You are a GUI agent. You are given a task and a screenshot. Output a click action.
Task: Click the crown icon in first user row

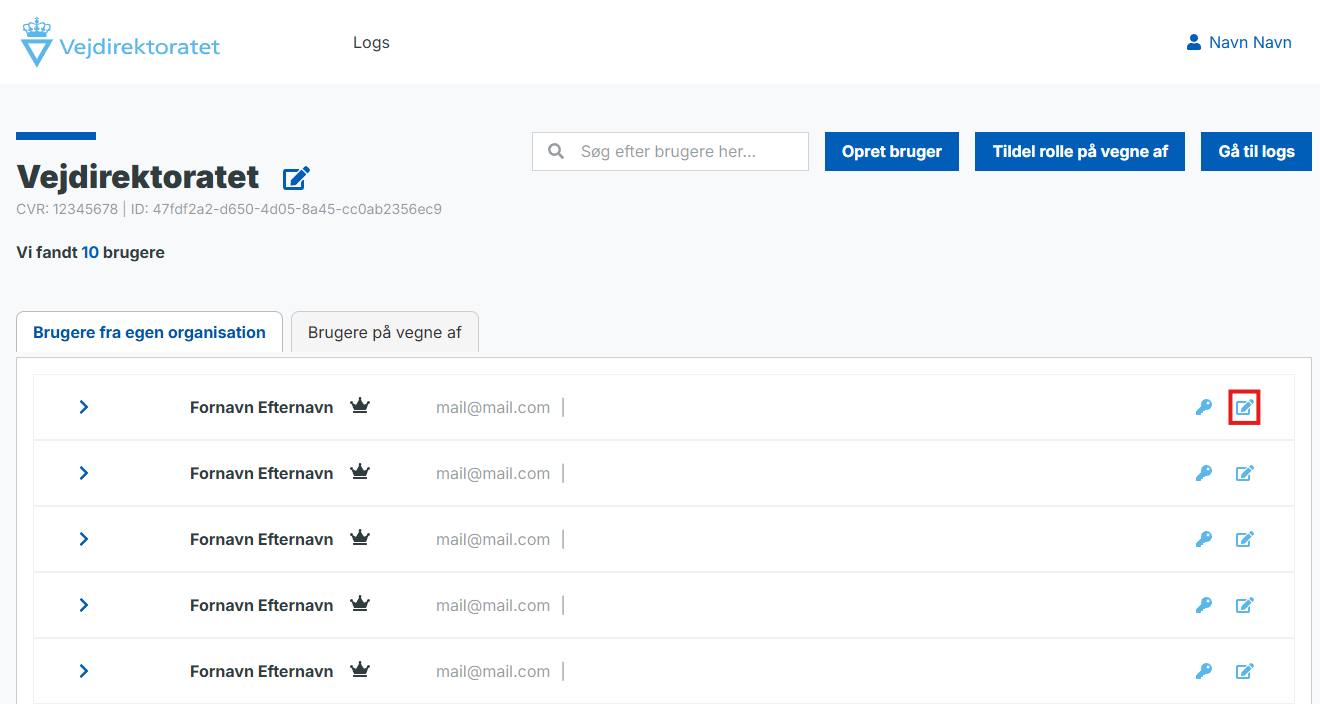[x=360, y=406]
